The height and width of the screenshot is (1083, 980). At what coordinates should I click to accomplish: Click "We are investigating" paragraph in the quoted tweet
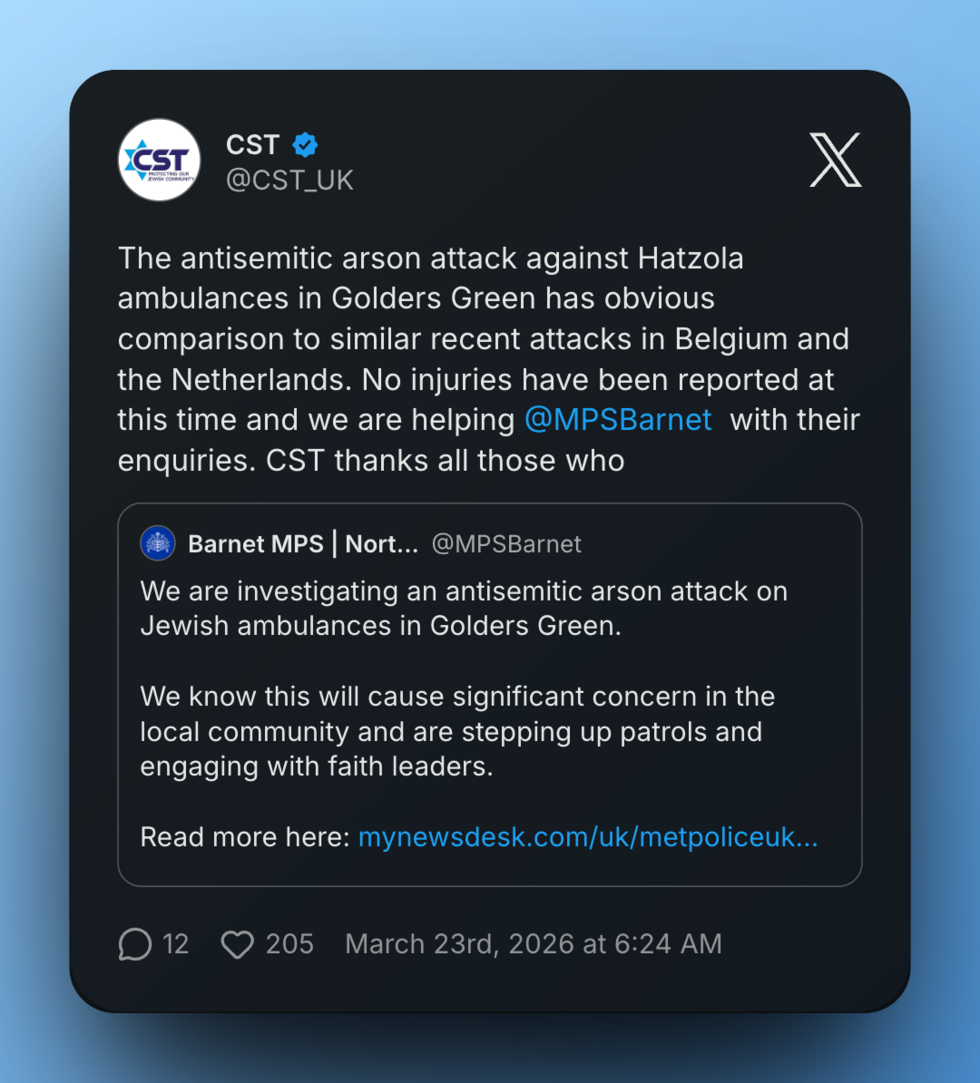click(464, 608)
